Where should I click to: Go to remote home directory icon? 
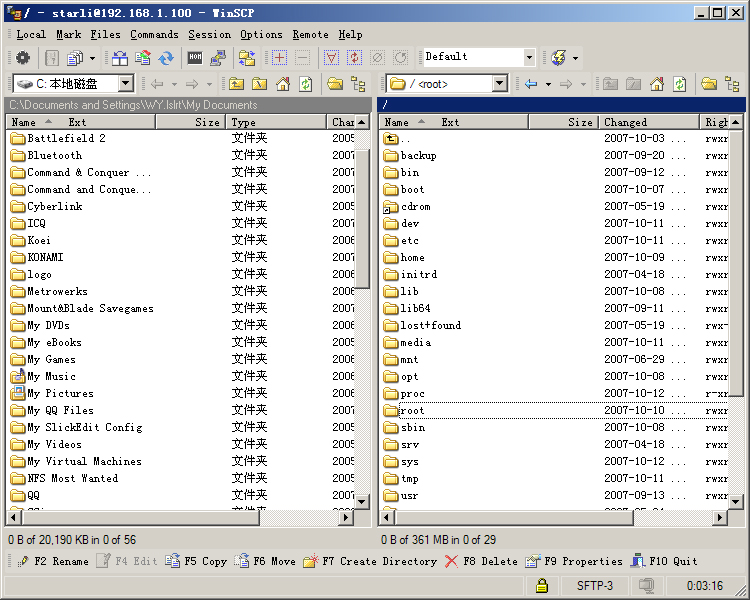coord(657,84)
